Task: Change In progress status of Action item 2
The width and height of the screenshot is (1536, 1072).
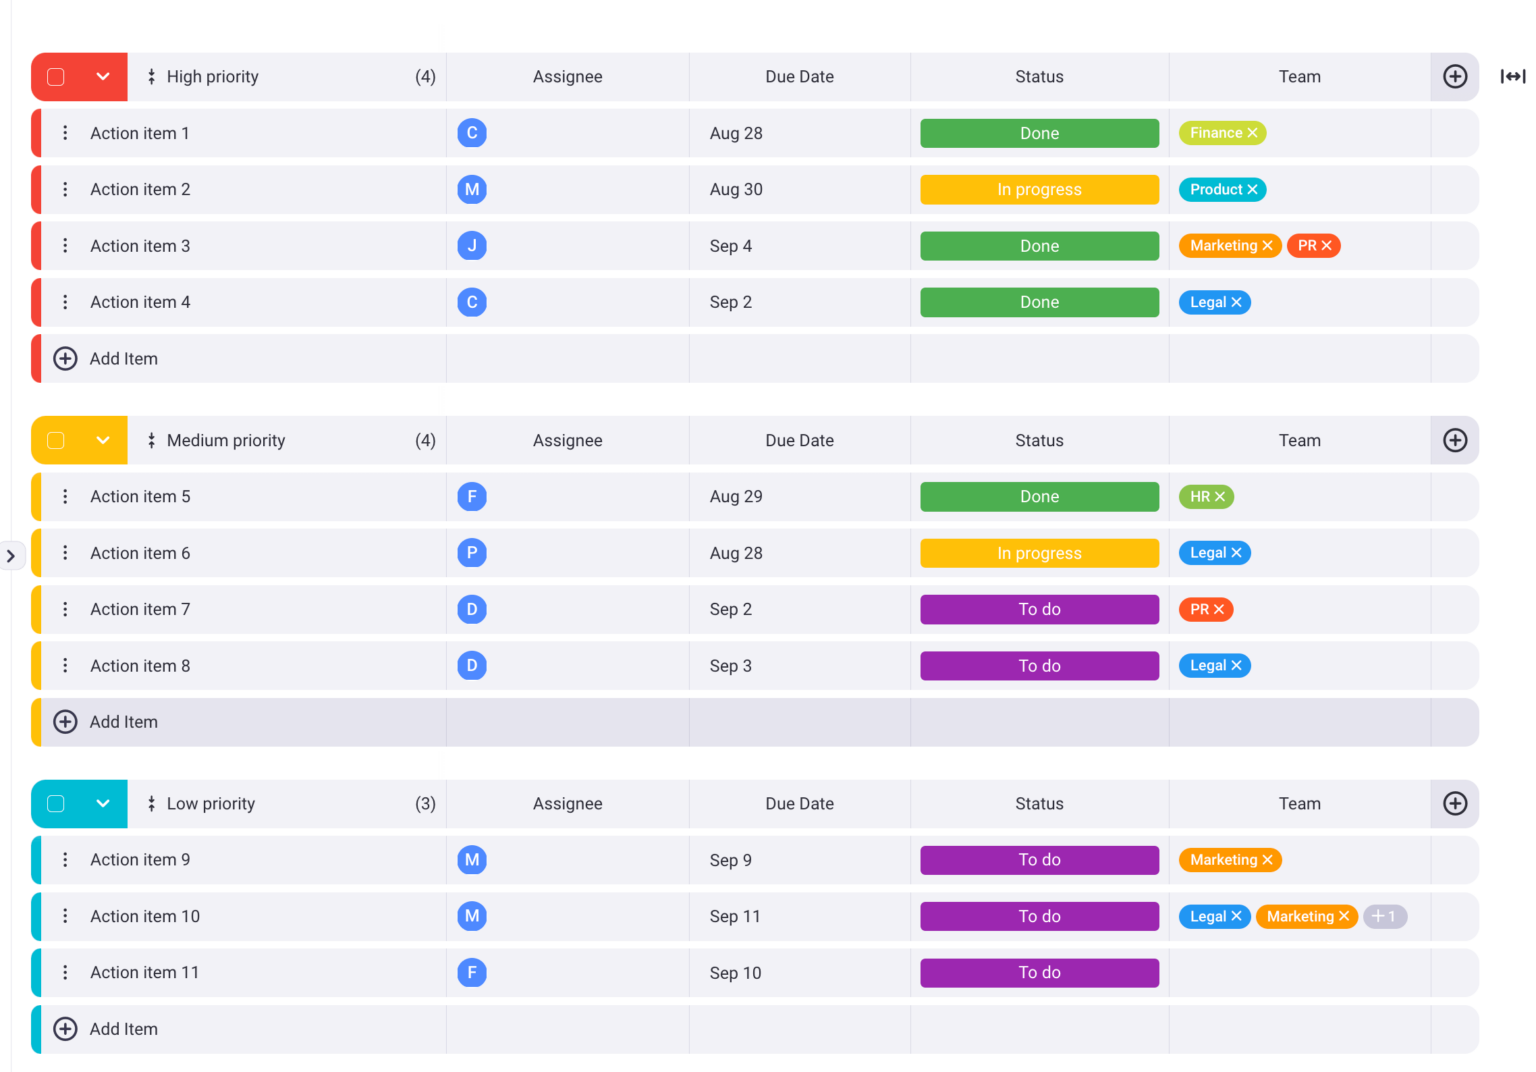Action: click(1039, 190)
